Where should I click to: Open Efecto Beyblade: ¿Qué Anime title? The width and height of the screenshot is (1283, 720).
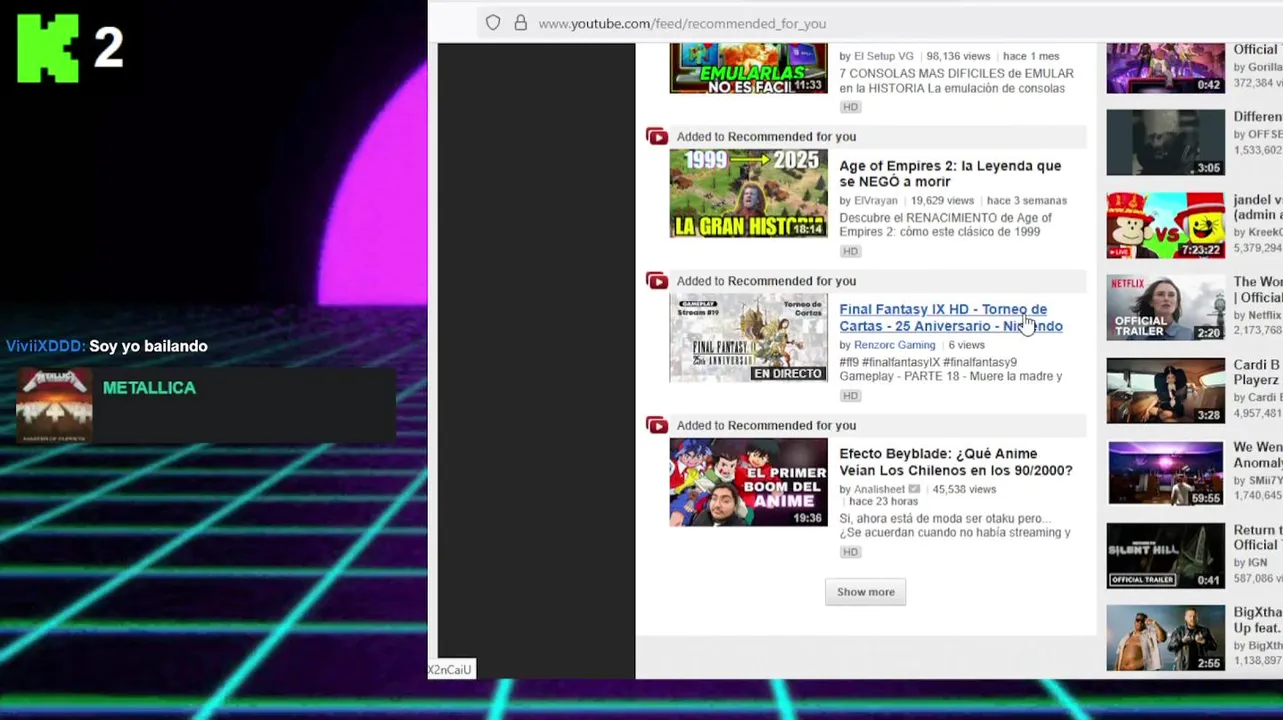click(955, 462)
